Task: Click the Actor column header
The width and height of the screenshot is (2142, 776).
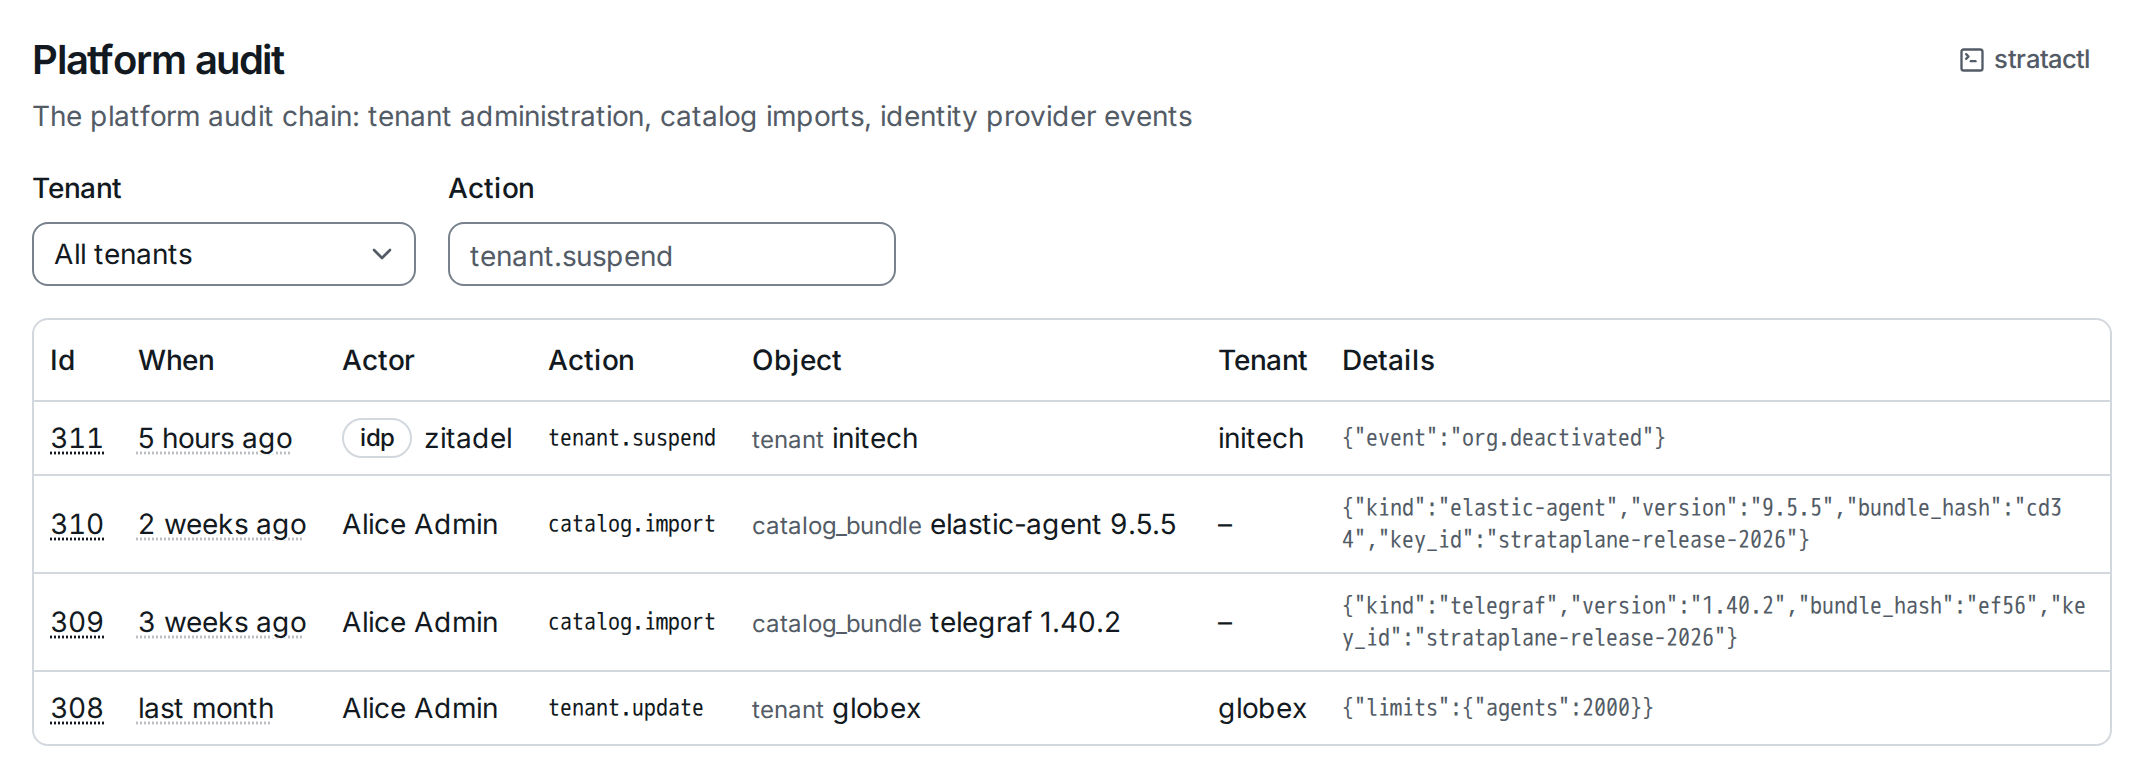Action: click(378, 360)
